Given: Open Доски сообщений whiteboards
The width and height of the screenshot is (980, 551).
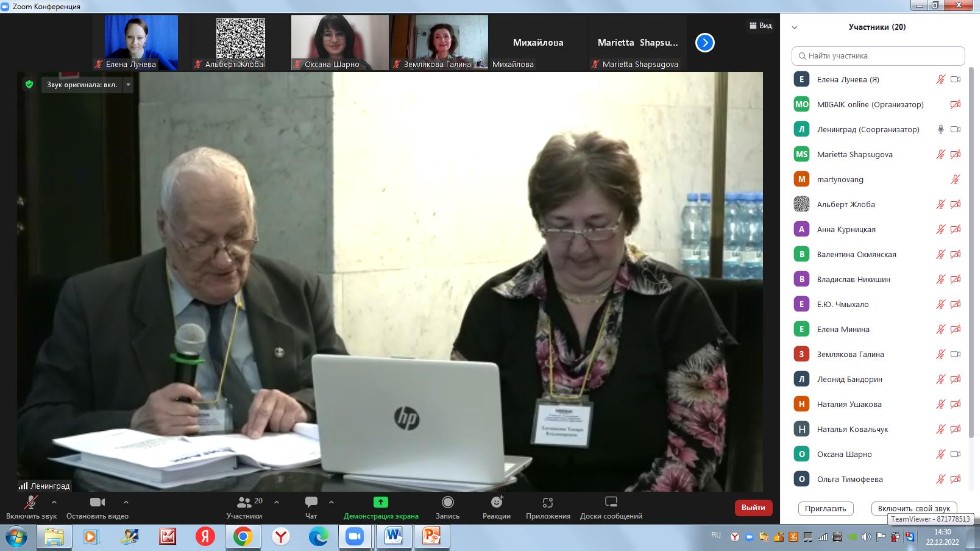Looking at the screenshot, I should point(610,504).
